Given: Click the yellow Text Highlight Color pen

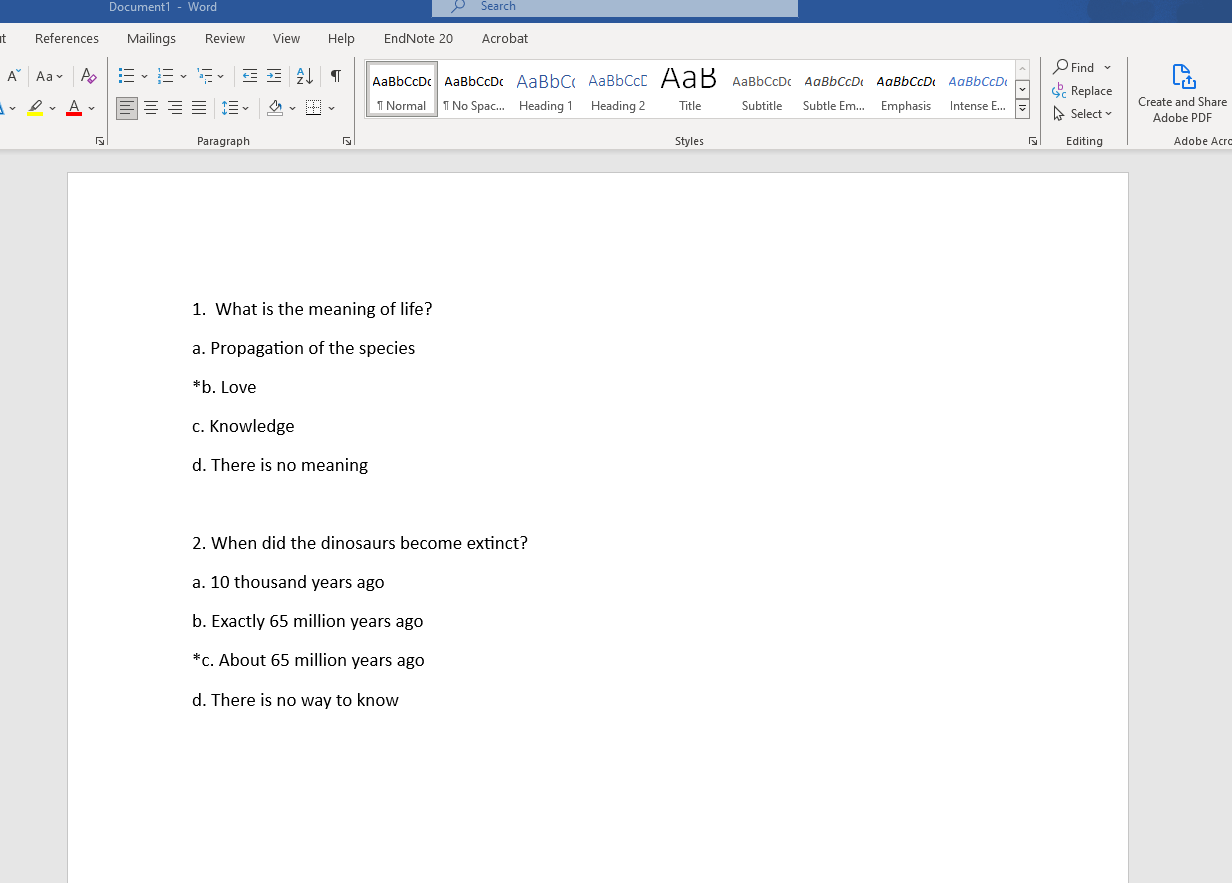Looking at the screenshot, I should pyautogui.click(x=35, y=108).
